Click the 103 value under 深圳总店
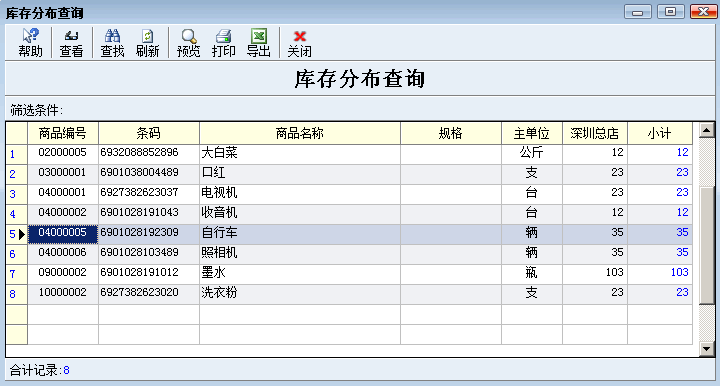The height and width of the screenshot is (386, 720). coord(614,272)
